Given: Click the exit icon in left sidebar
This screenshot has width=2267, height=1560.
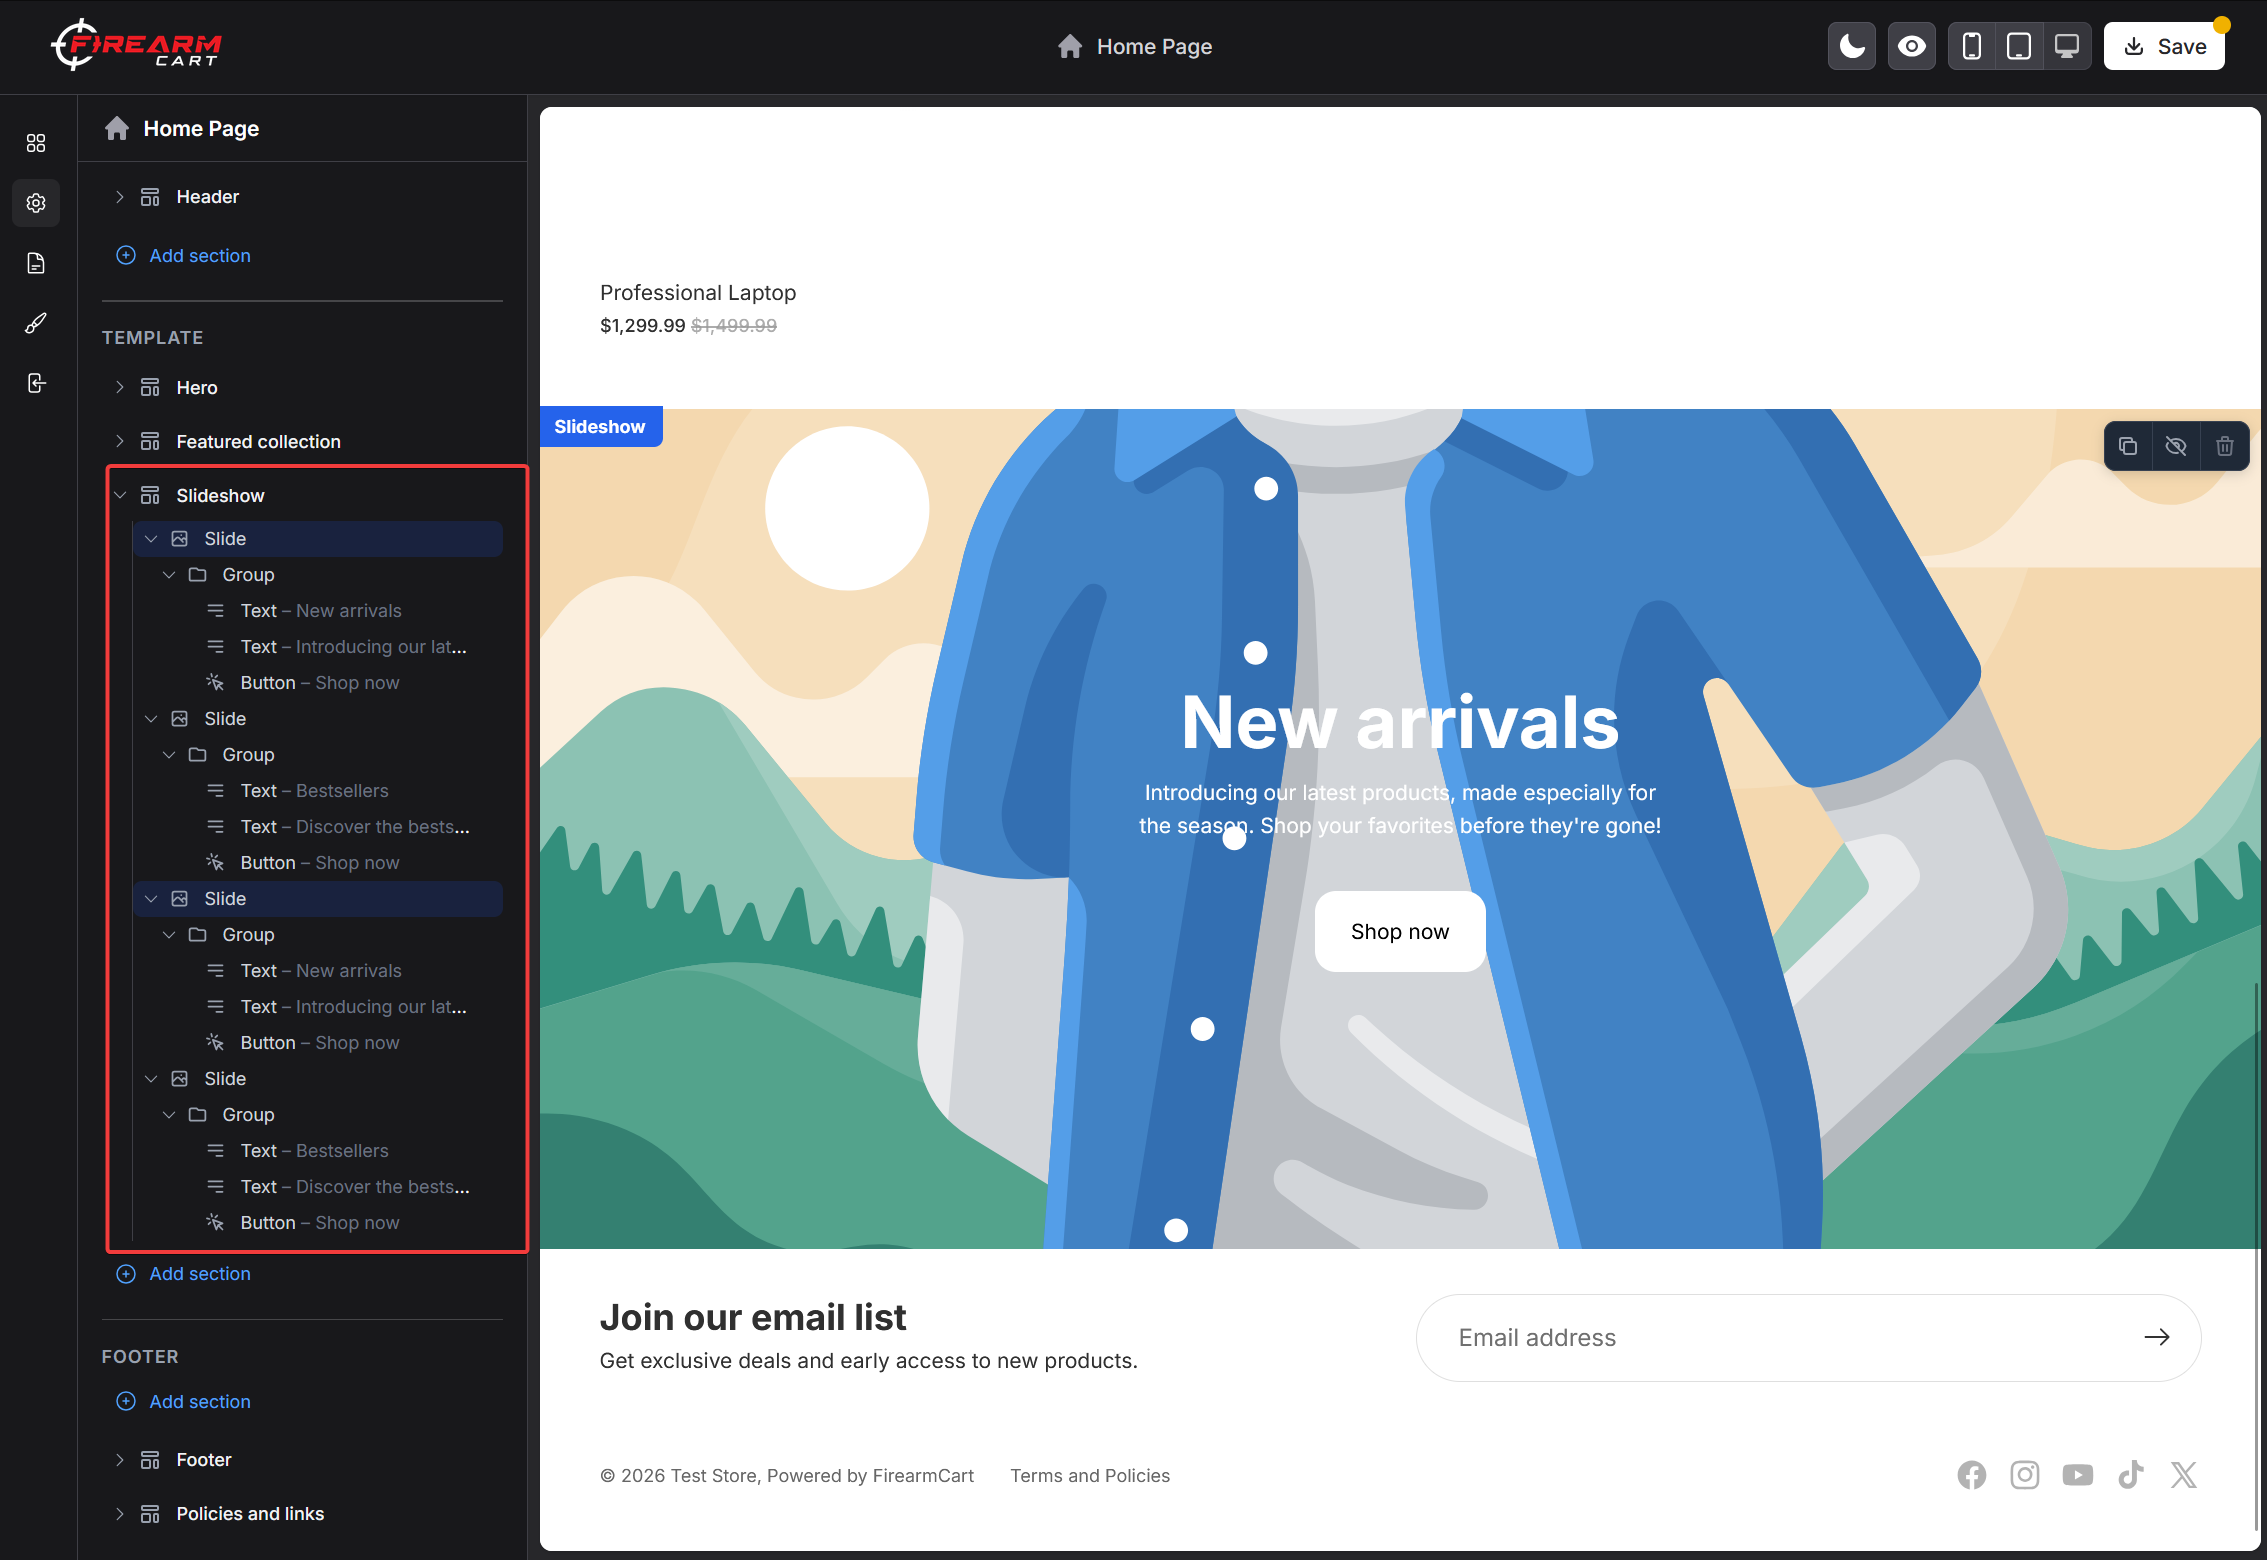Looking at the screenshot, I should click(36, 383).
